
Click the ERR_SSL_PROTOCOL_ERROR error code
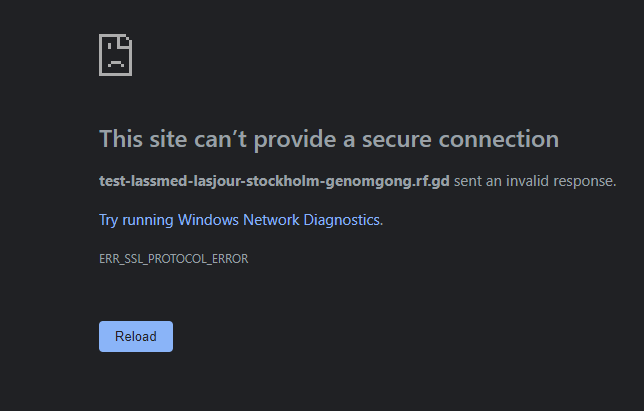pyautogui.click(x=173, y=259)
